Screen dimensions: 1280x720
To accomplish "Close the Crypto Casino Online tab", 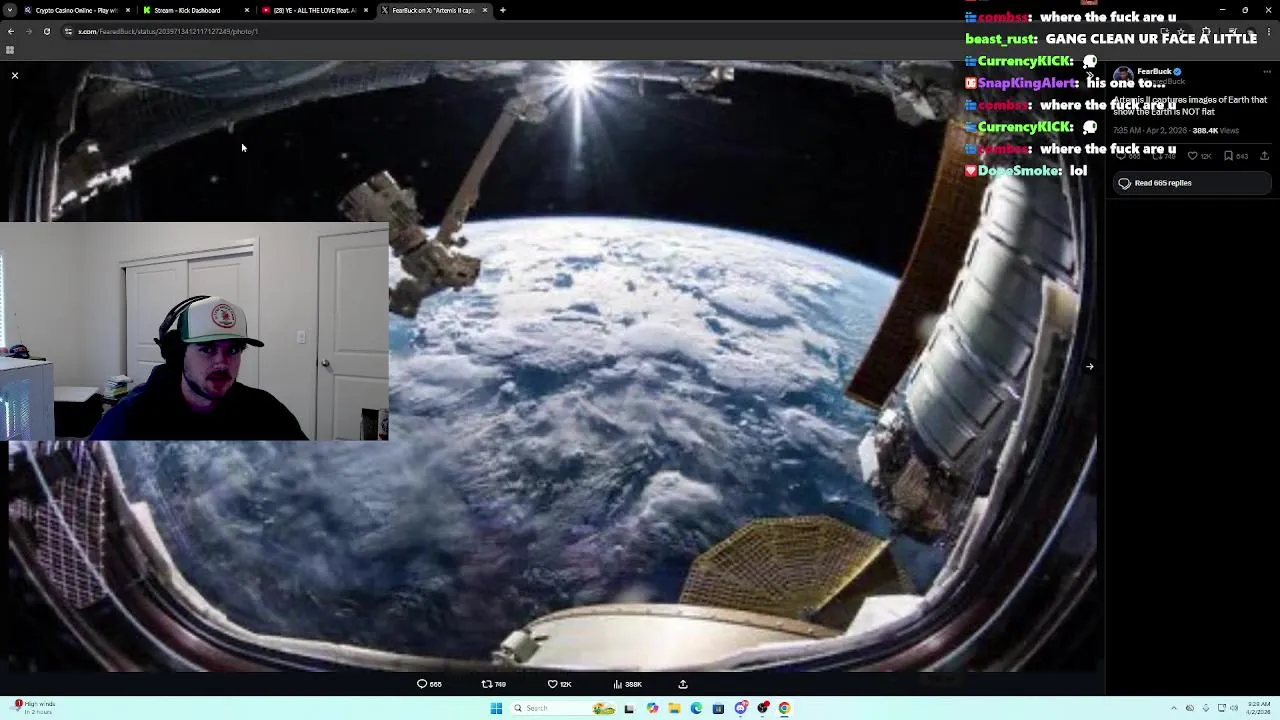I will [x=127, y=10].
